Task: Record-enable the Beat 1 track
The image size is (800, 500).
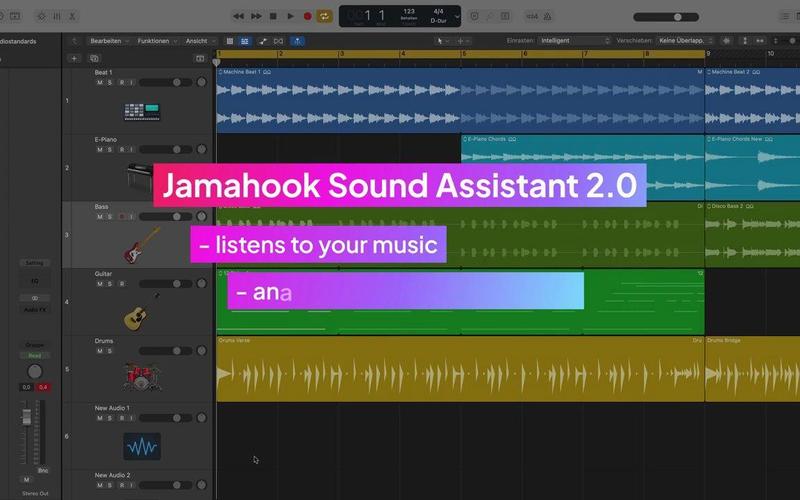Action: click(121, 82)
